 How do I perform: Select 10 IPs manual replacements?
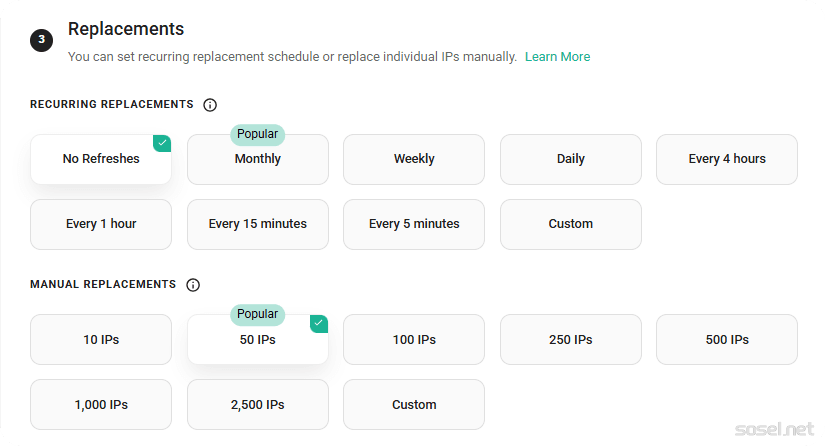pos(101,340)
